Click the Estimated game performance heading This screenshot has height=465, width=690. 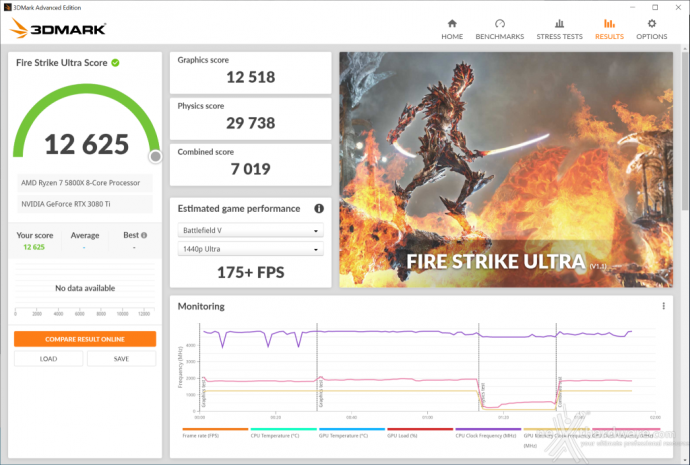(x=239, y=209)
